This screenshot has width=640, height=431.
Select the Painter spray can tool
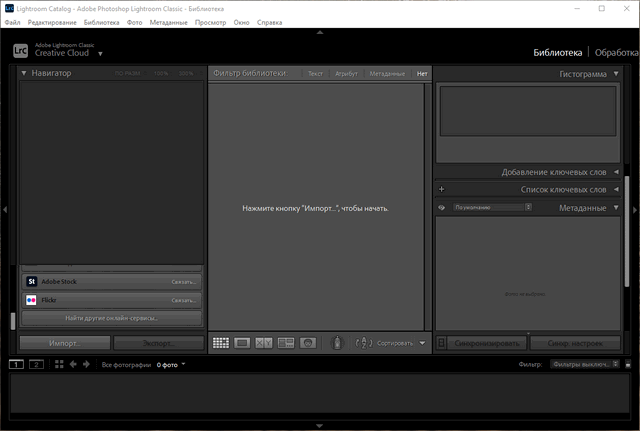(x=337, y=343)
